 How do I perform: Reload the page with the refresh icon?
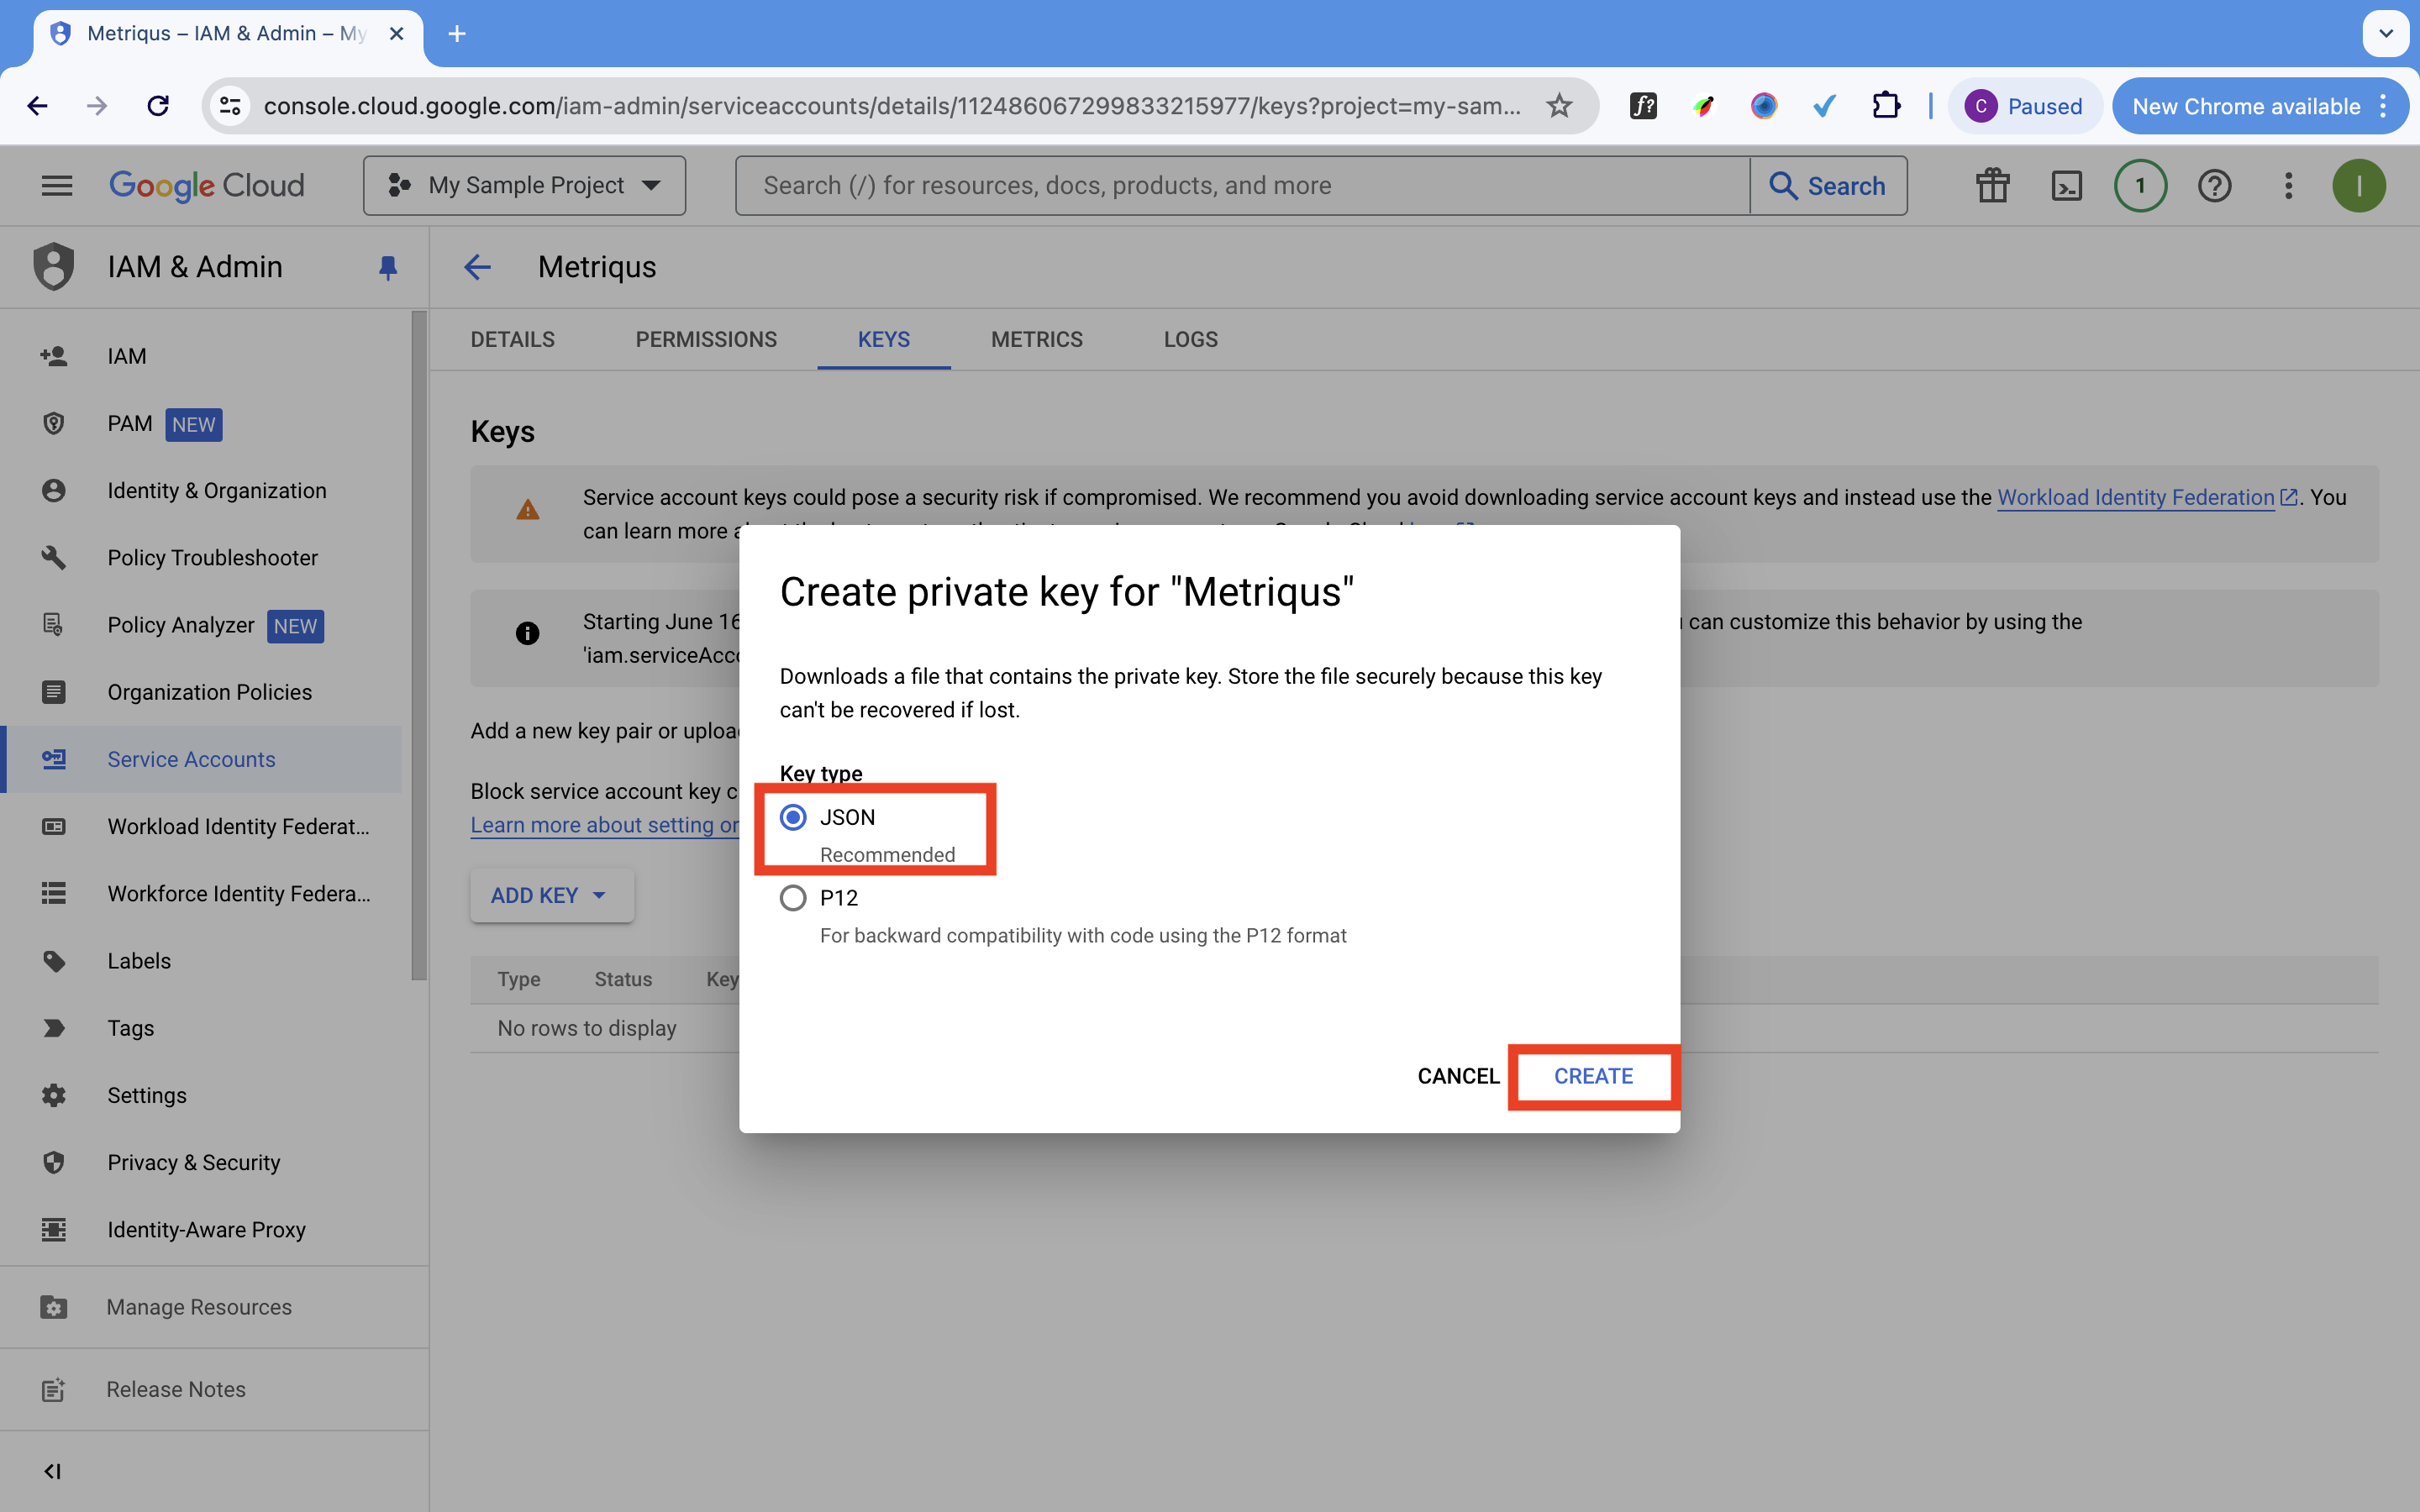tap(158, 106)
